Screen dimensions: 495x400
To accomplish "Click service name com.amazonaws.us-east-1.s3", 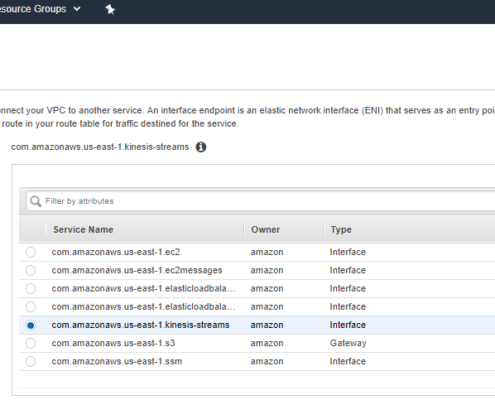I will [113, 343].
